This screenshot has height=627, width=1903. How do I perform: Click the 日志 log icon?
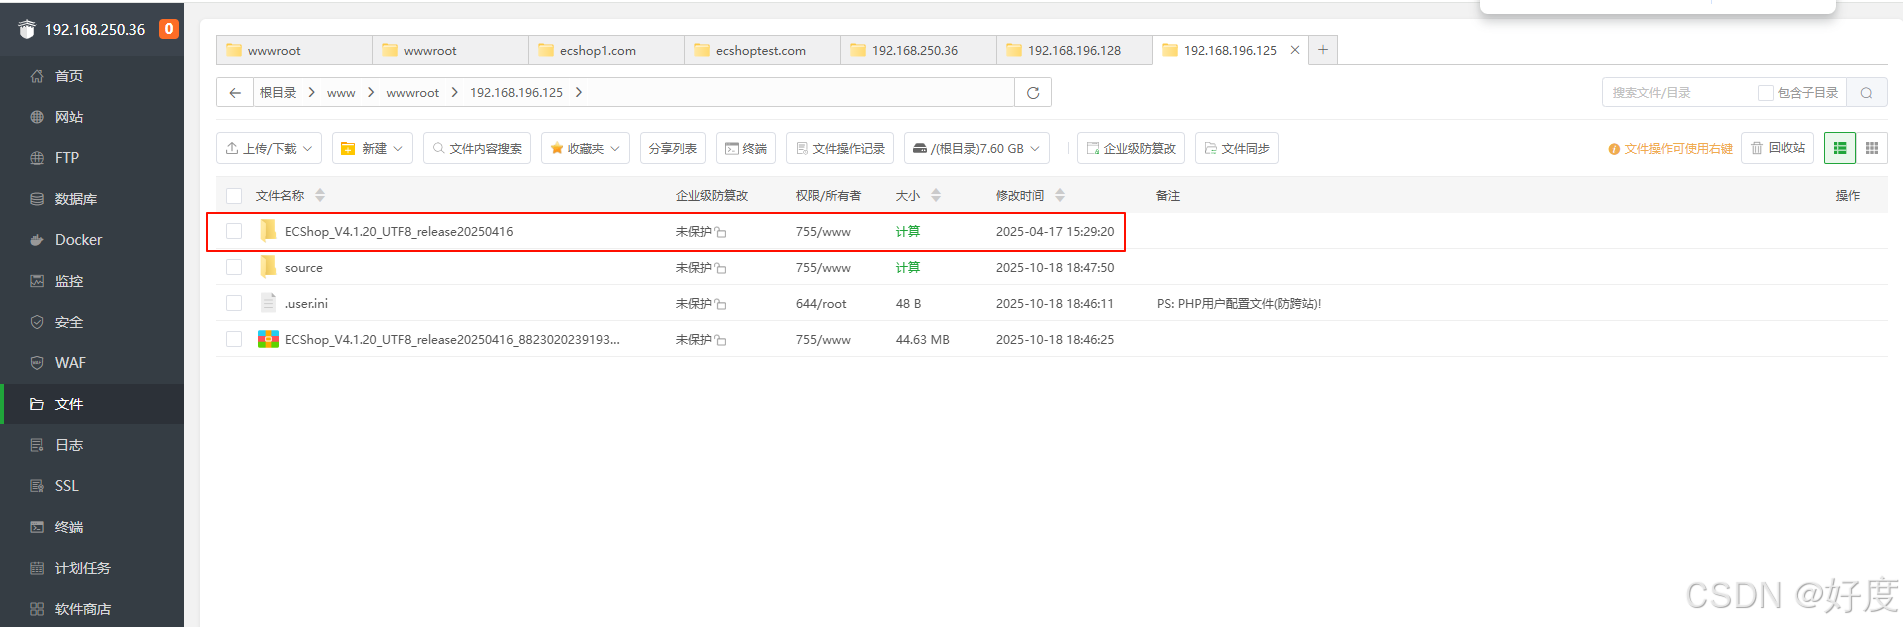click(x=37, y=445)
